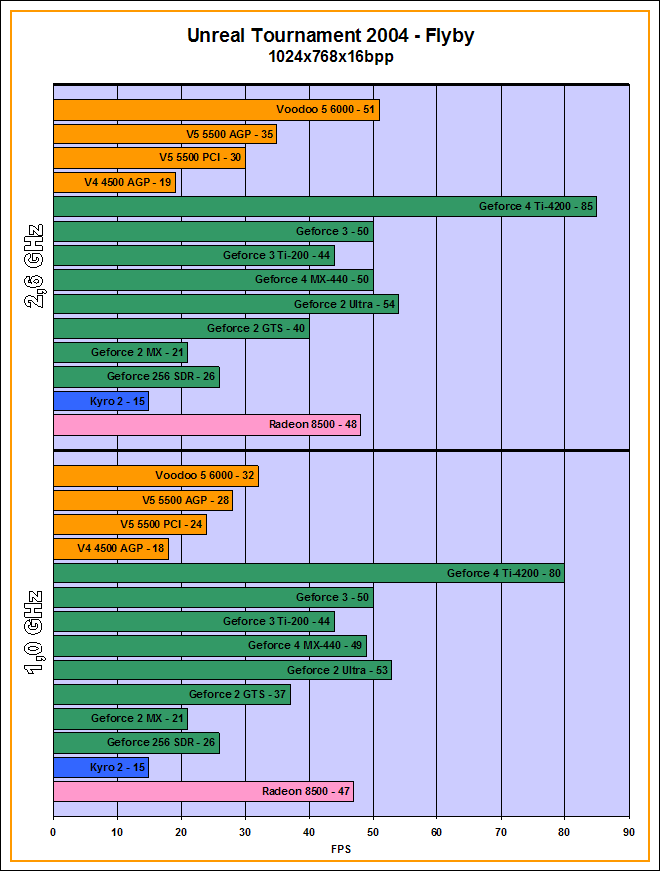Screen dimensions: 660x871
Task: Click the 2,6 GHz vertical section label
Action: (x=34, y=266)
